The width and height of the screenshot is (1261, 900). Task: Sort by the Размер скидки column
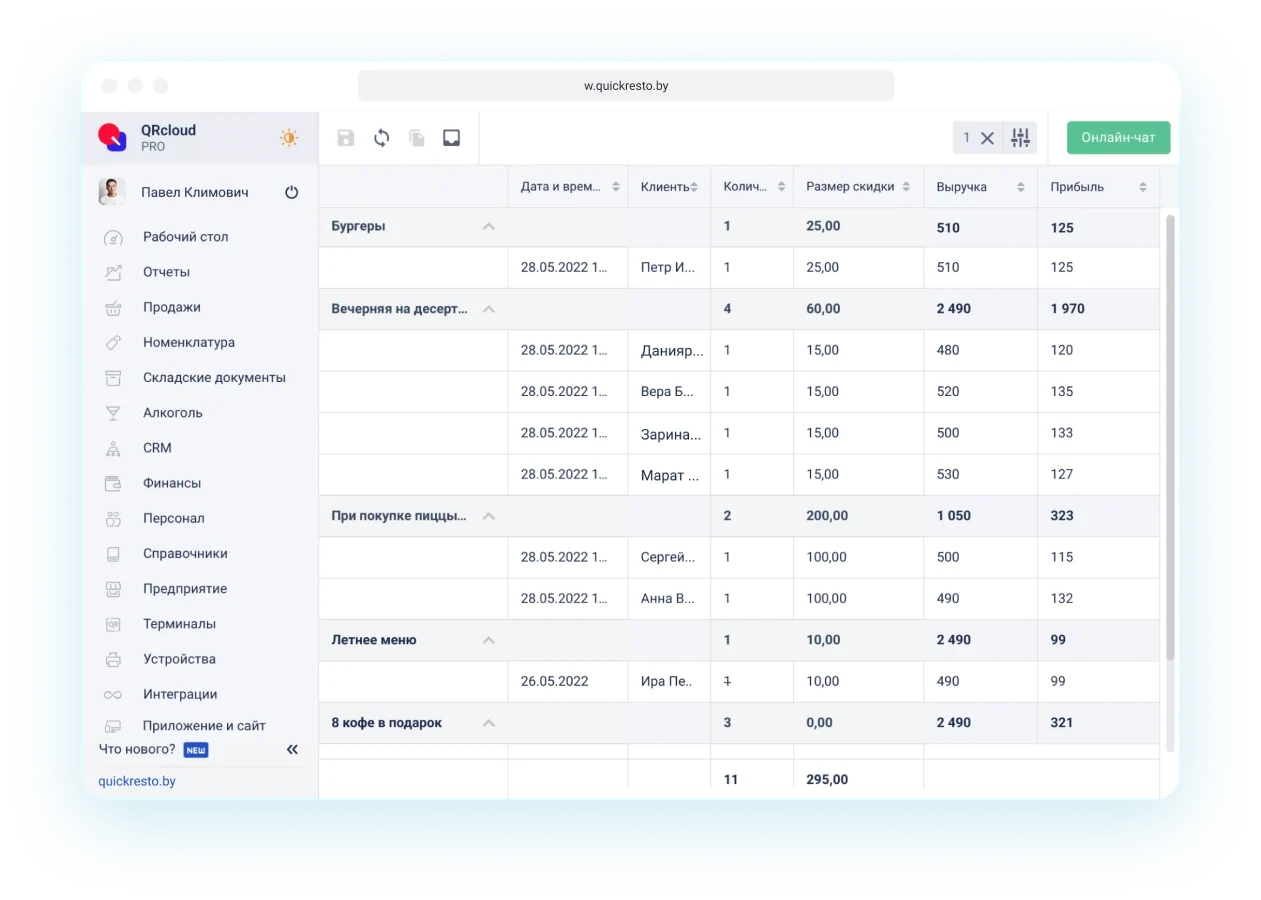[x=905, y=187]
